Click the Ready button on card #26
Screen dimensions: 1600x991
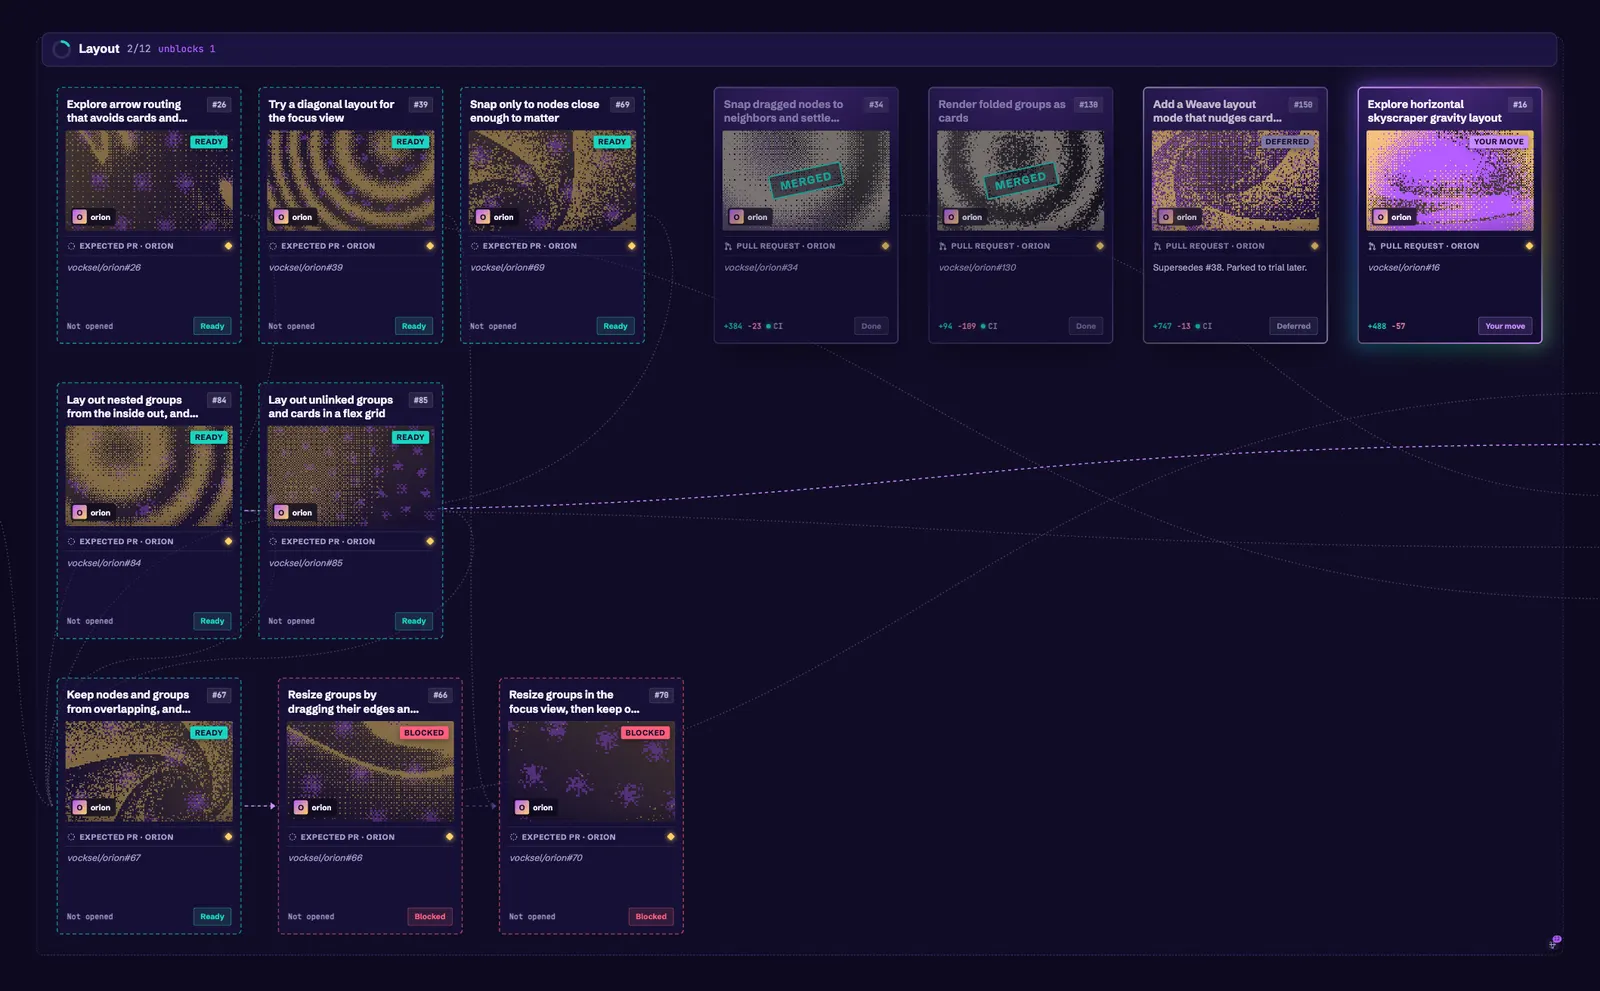point(212,326)
